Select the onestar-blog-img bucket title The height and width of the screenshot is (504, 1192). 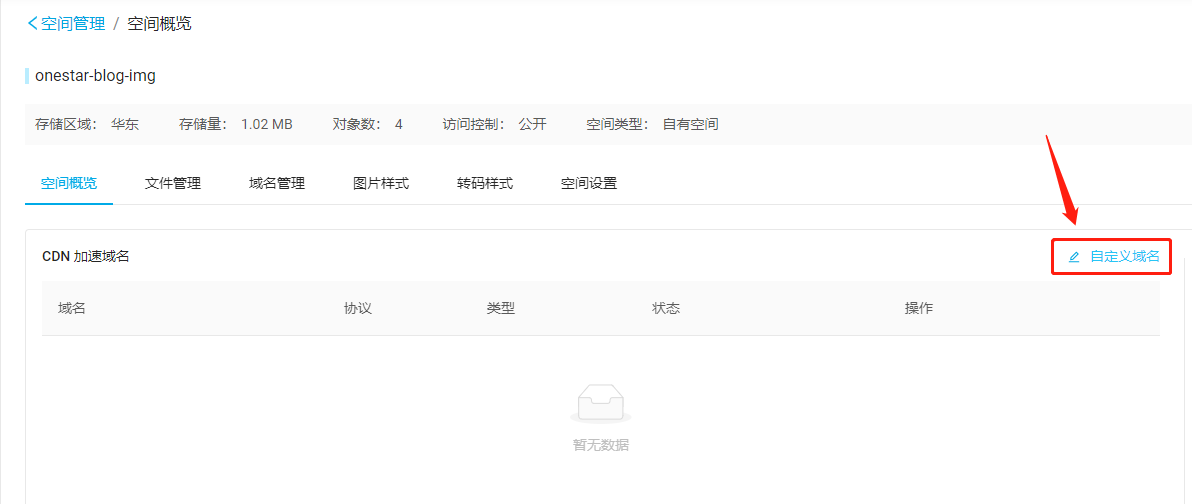(95, 75)
